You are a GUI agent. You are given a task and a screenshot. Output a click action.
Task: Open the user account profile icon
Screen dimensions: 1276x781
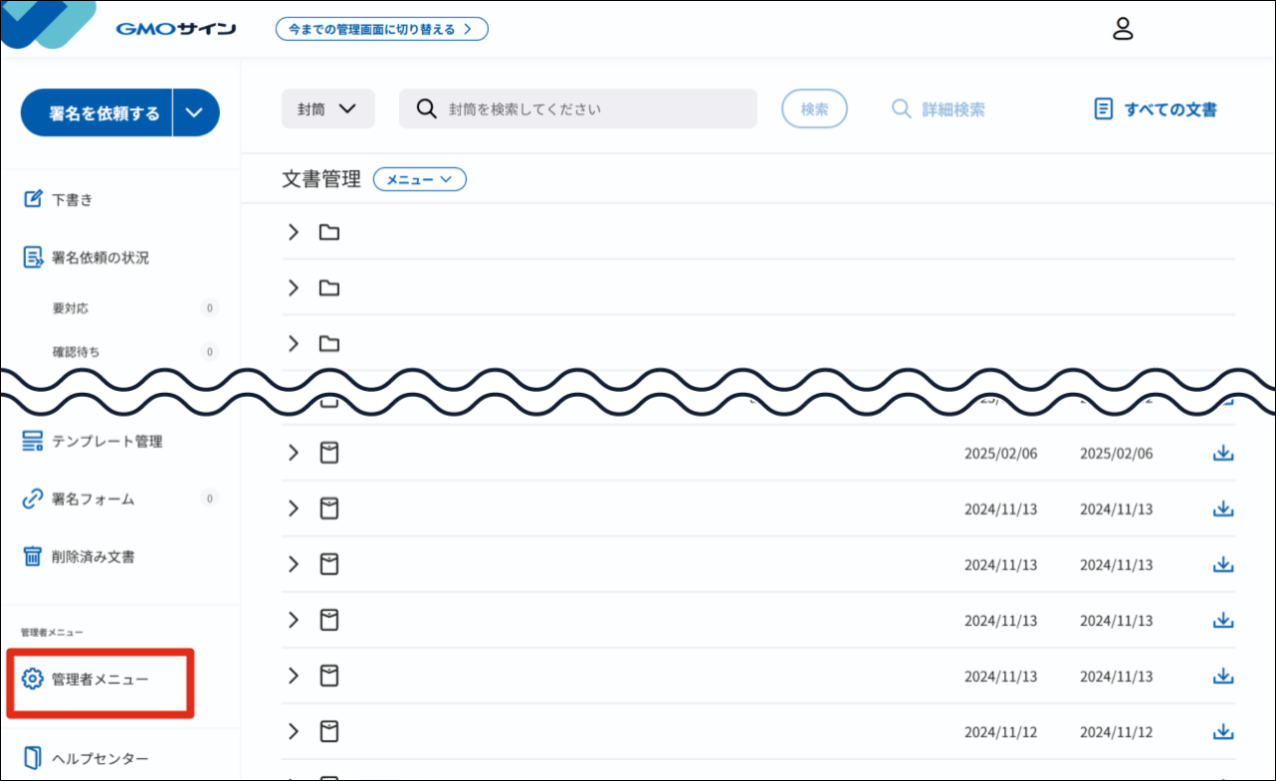tap(1123, 29)
